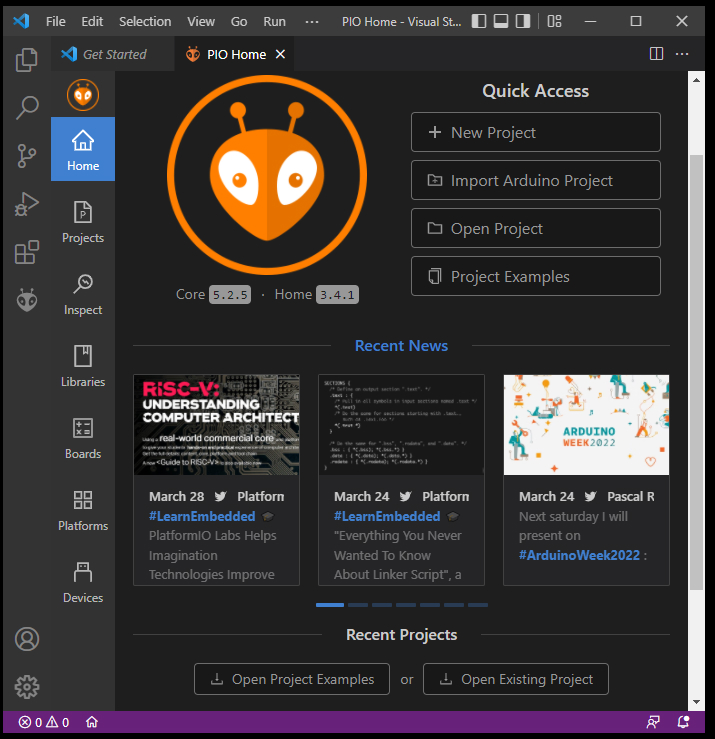Open the PIO Inspect section
The width and height of the screenshot is (715, 739).
point(83,295)
